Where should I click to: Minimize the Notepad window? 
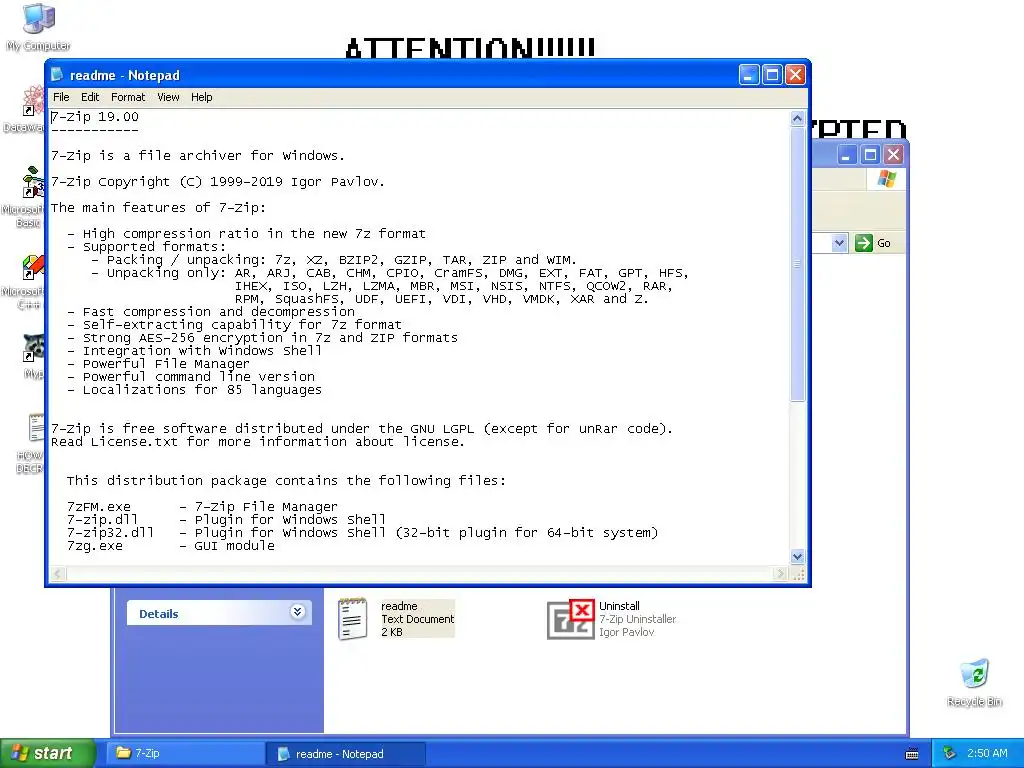point(749,74)
